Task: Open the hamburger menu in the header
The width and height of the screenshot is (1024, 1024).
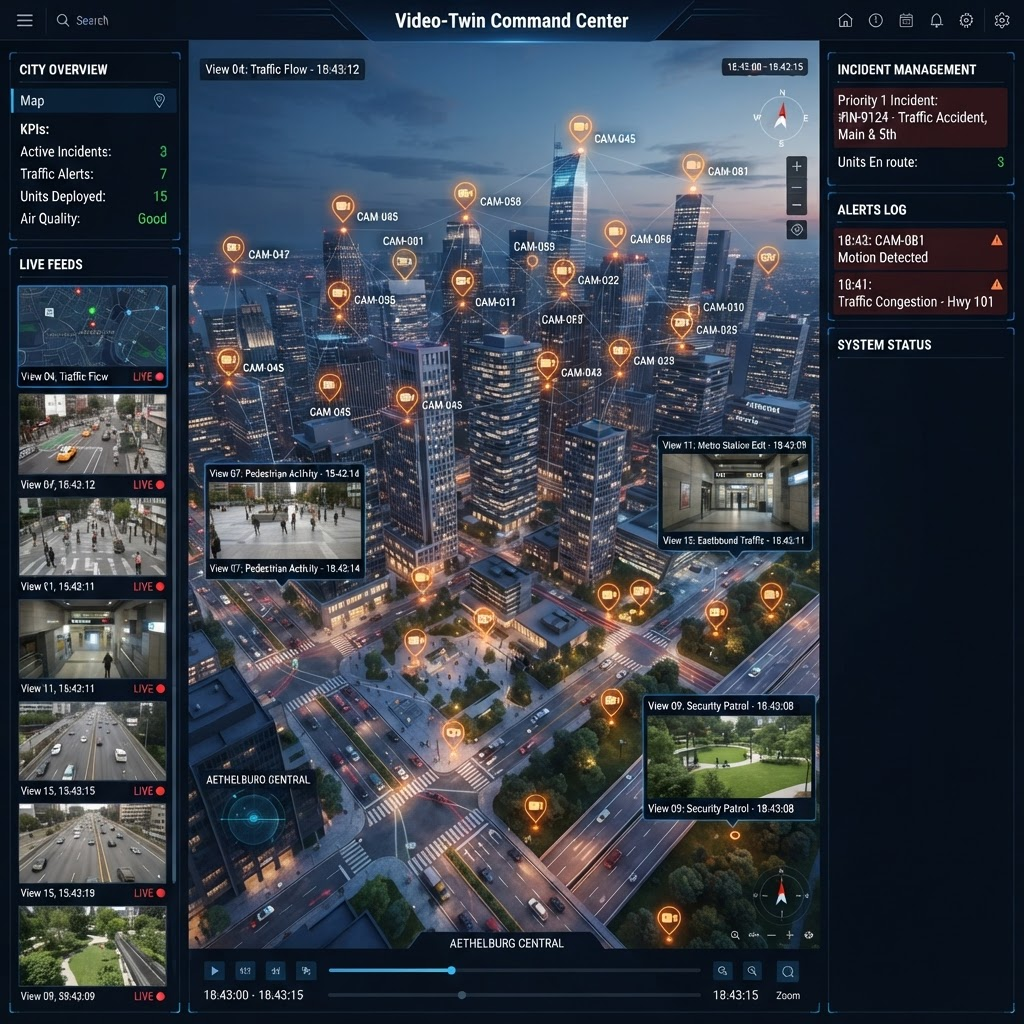Action: [25, 20]
